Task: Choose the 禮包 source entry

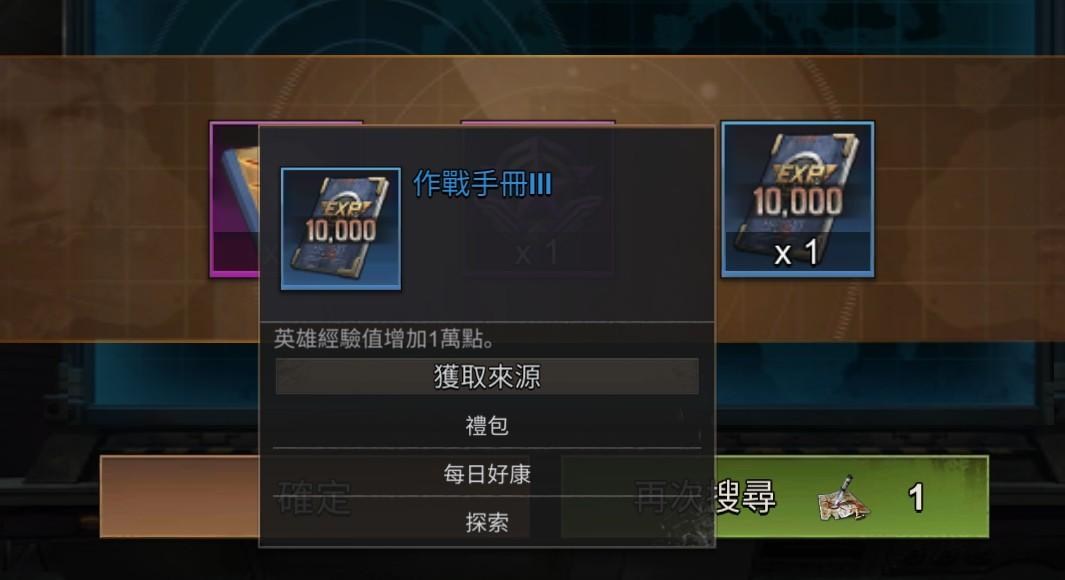Action: pyautogui.click(x=487, y=426)
